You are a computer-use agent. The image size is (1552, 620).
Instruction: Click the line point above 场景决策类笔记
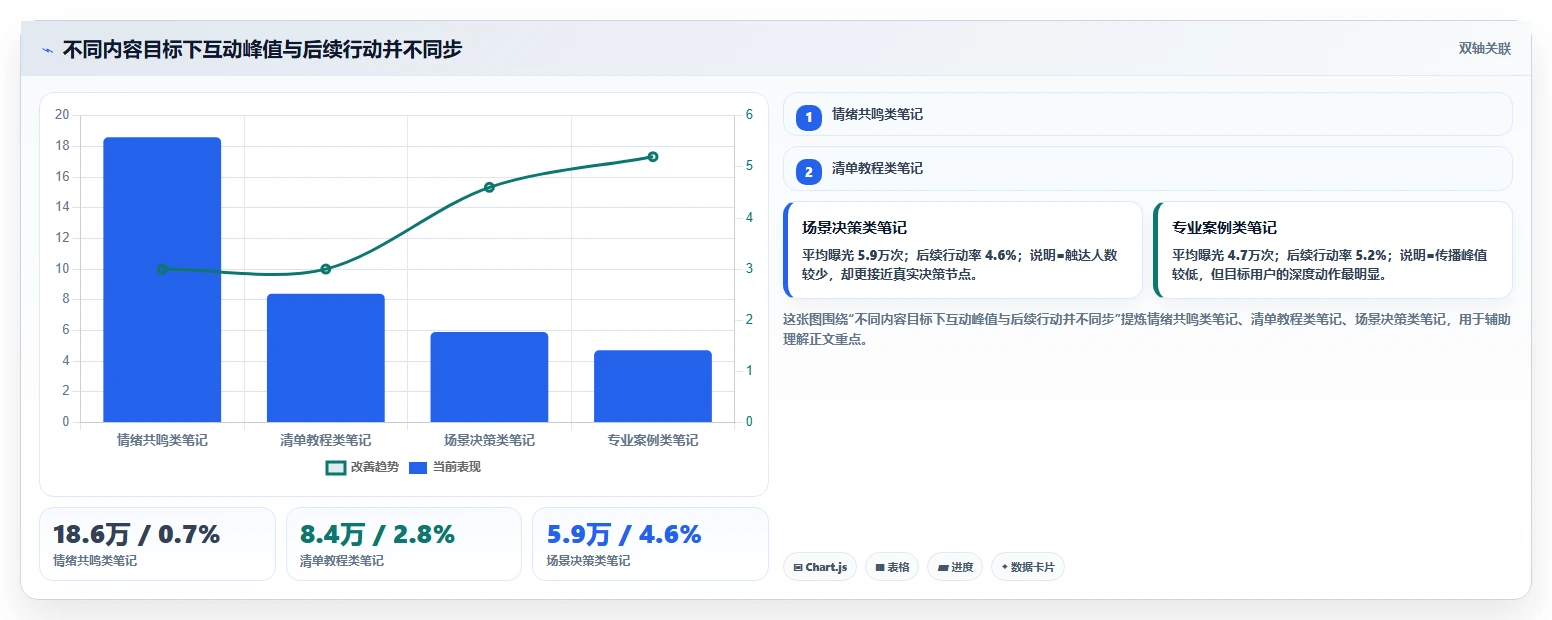coord(489,187)
